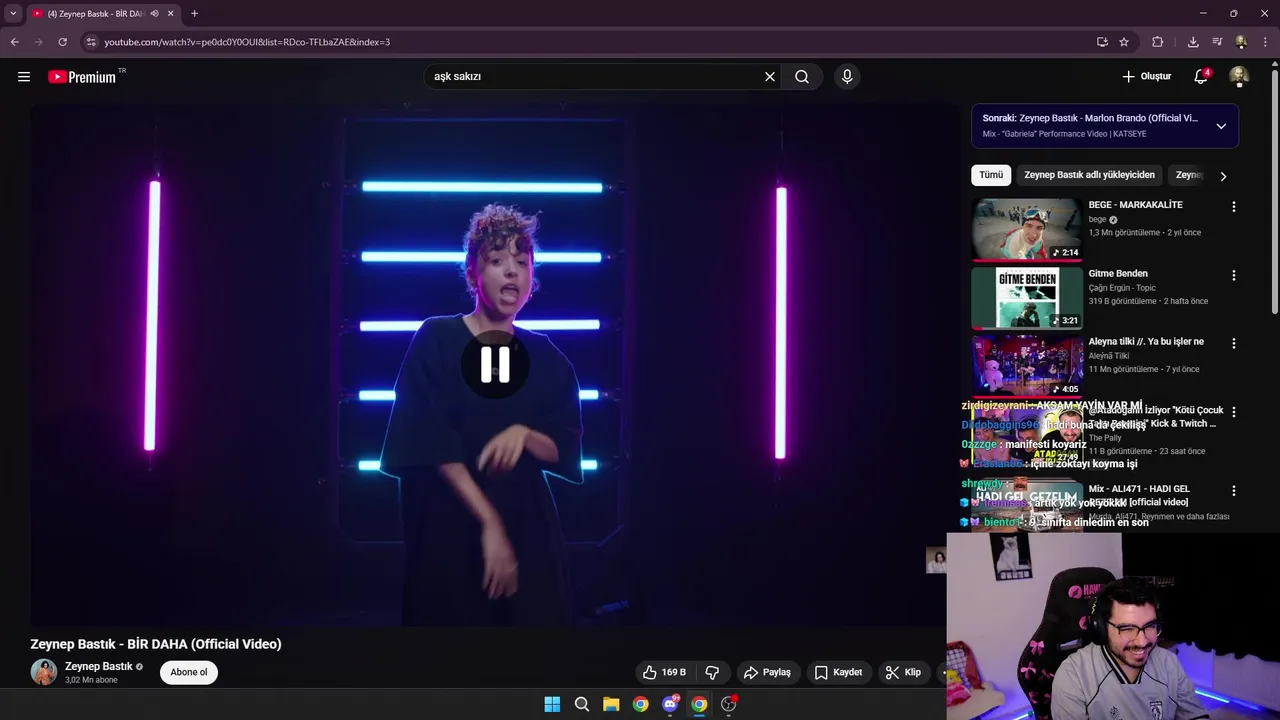Open options for Aleyna tilki video
Viewport: 1280px width, 720px height.
pyautogui.click(x=1233, y=343)
